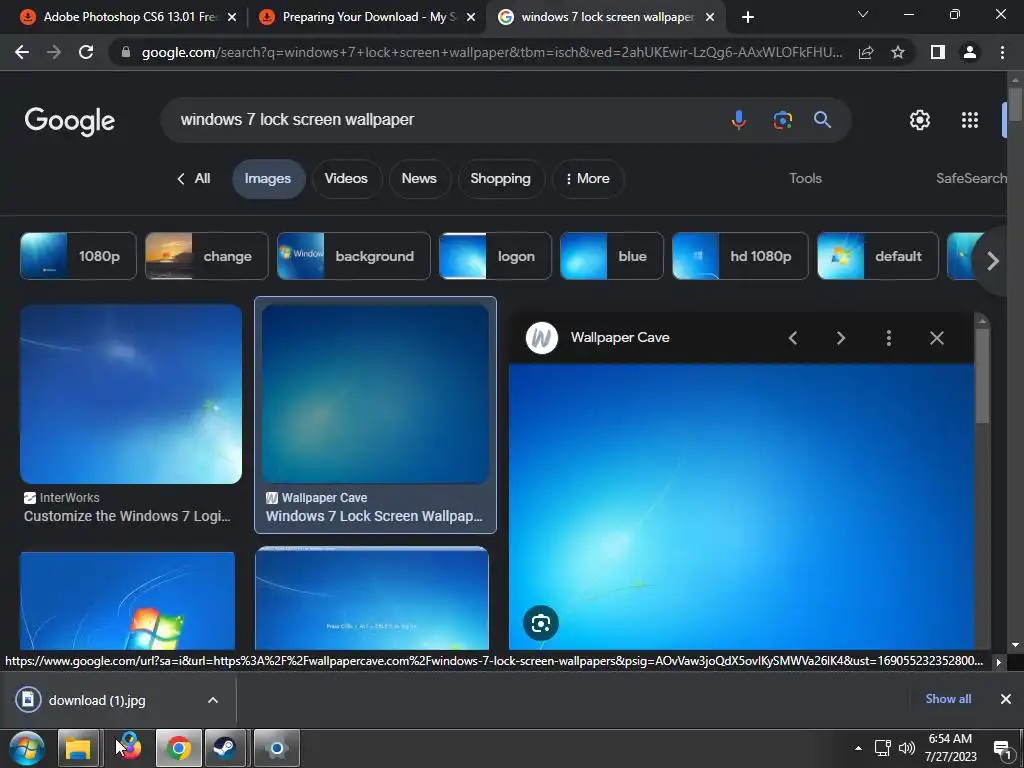Bookmark this page with the star icon
This screenshot has width=1024, height=768.
[898, 52]
